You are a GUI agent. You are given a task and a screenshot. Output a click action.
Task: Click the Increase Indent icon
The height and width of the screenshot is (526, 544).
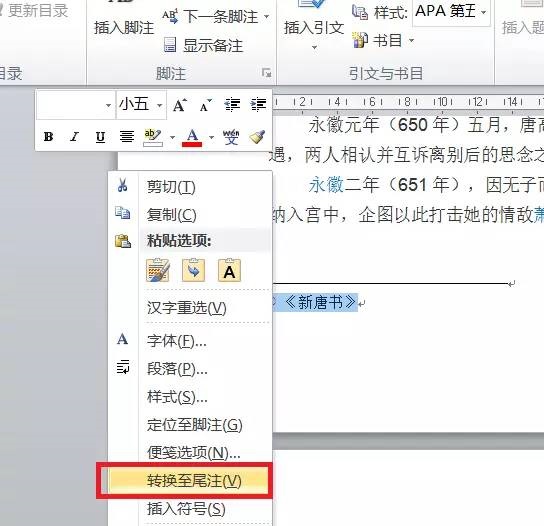coord(258,104)
